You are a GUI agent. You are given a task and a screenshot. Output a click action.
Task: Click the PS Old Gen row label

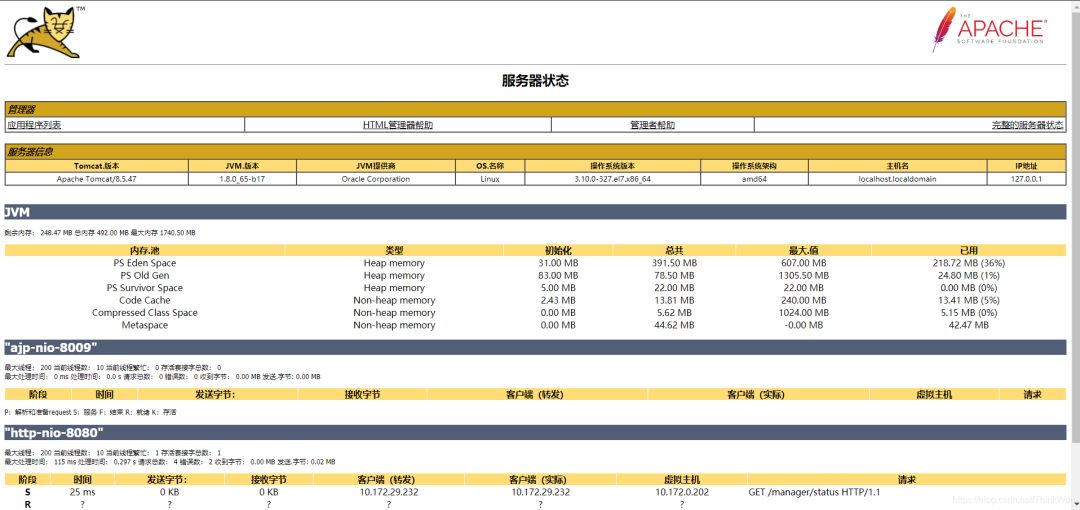click(145, 276)
